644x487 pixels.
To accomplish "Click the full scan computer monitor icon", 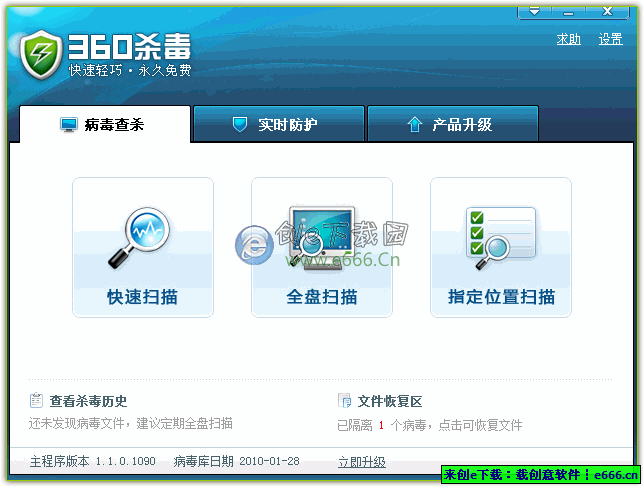I will click(321, 238).
